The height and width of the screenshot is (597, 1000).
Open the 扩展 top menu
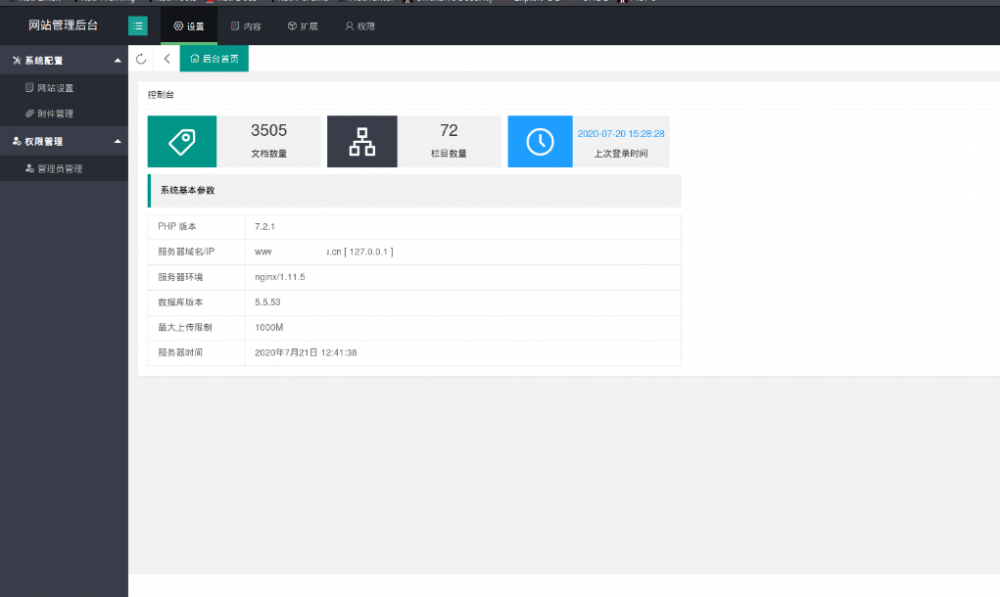coord(303,26)
